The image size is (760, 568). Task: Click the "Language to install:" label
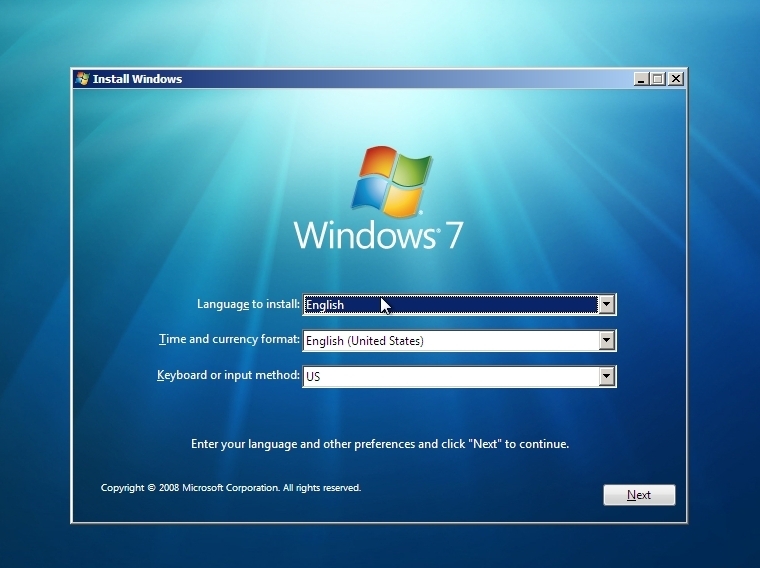[x=248, y=304]
